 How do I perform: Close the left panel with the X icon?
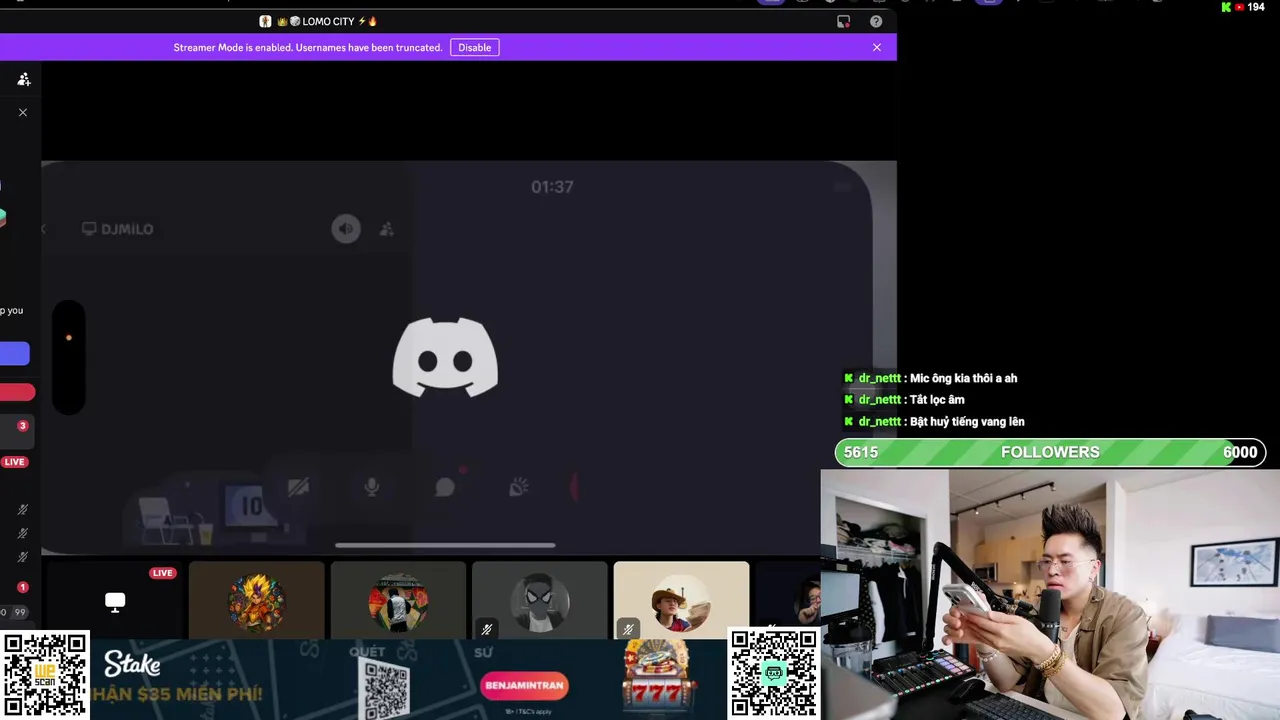[x=23, y=112]
